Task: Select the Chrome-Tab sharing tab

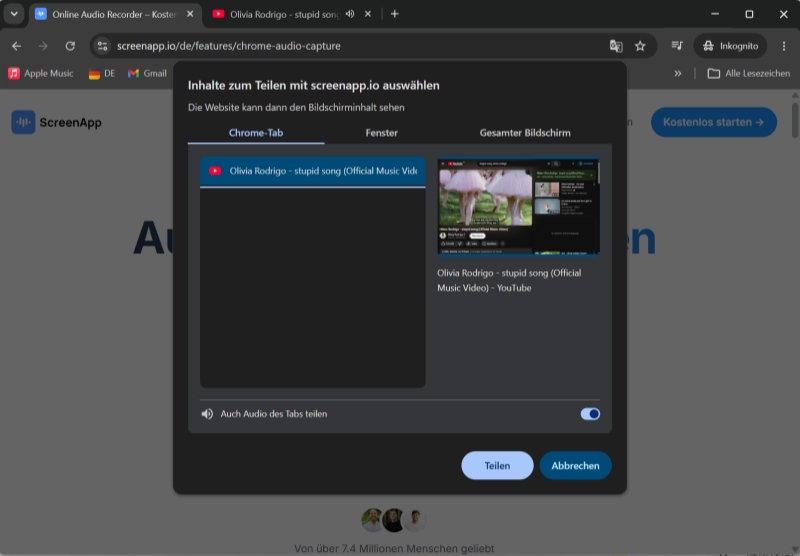Action: [x=256, y=133]
